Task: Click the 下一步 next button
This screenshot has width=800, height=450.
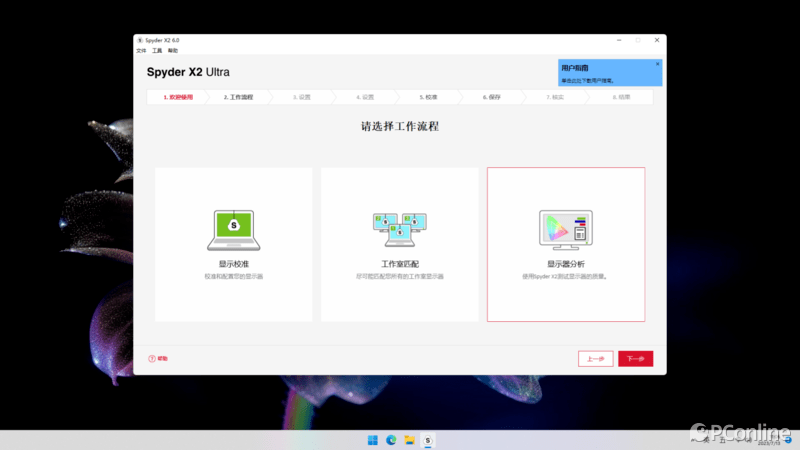Action: point(635,359)
